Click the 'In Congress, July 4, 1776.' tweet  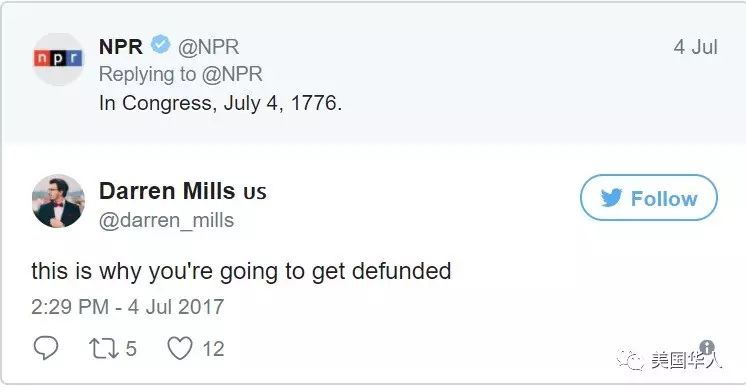(220, 103)
